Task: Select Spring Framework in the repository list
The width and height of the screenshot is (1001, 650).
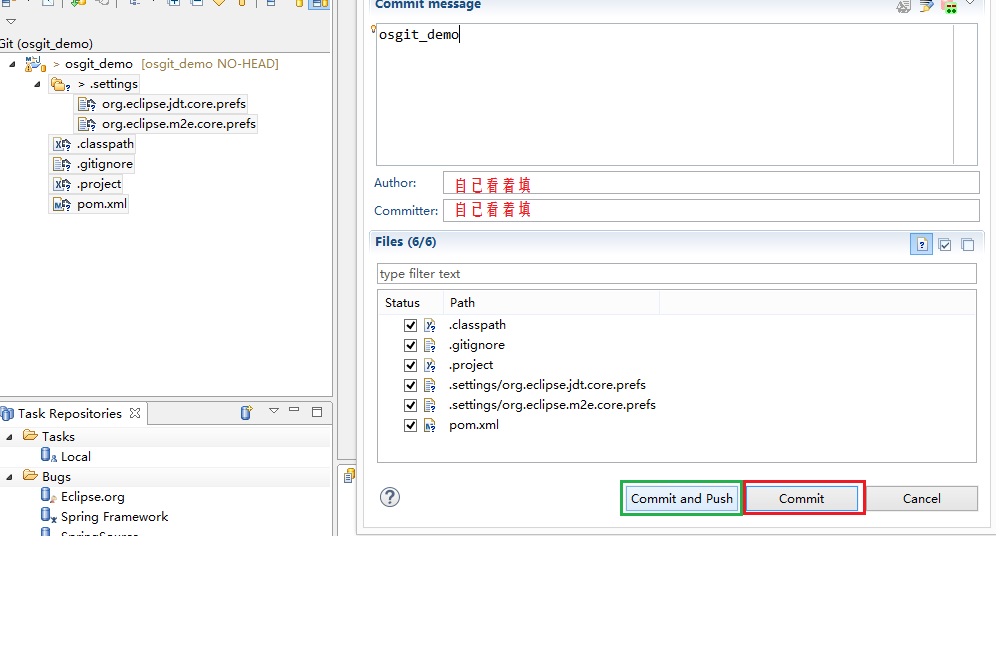Action: point(114,517)
